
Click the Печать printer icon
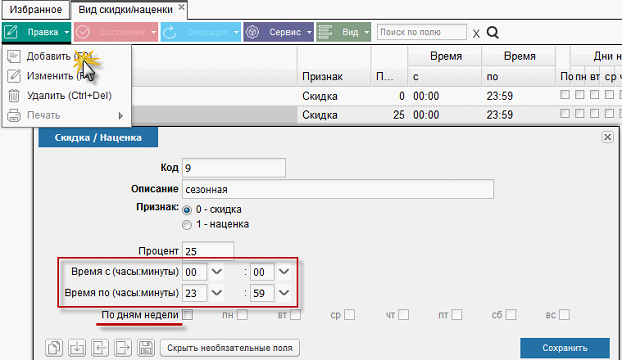tap(14, 115)
